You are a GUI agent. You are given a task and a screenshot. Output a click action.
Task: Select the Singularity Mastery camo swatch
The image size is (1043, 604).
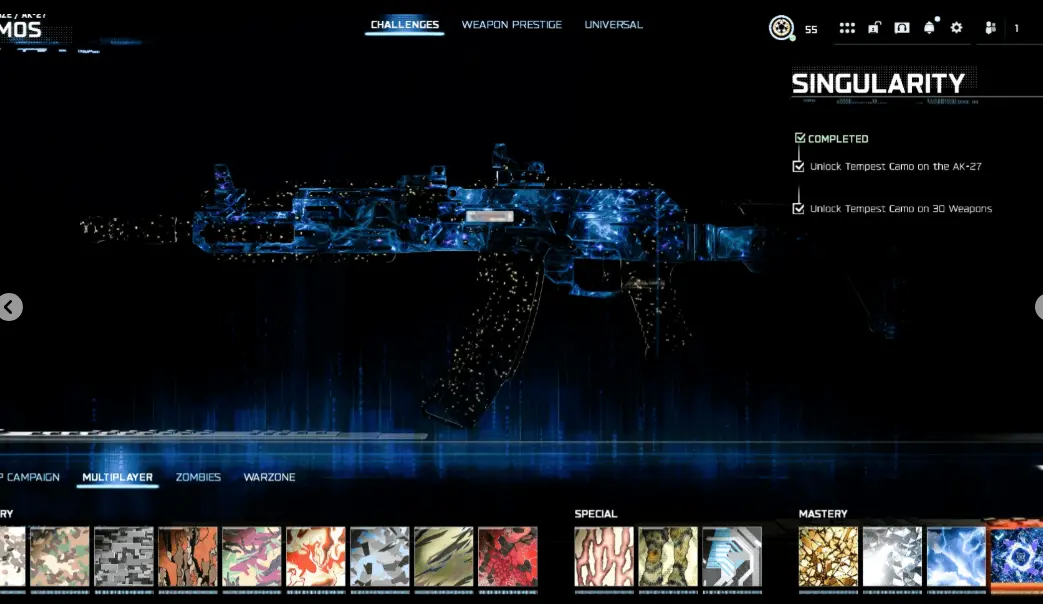(1017, 555)
